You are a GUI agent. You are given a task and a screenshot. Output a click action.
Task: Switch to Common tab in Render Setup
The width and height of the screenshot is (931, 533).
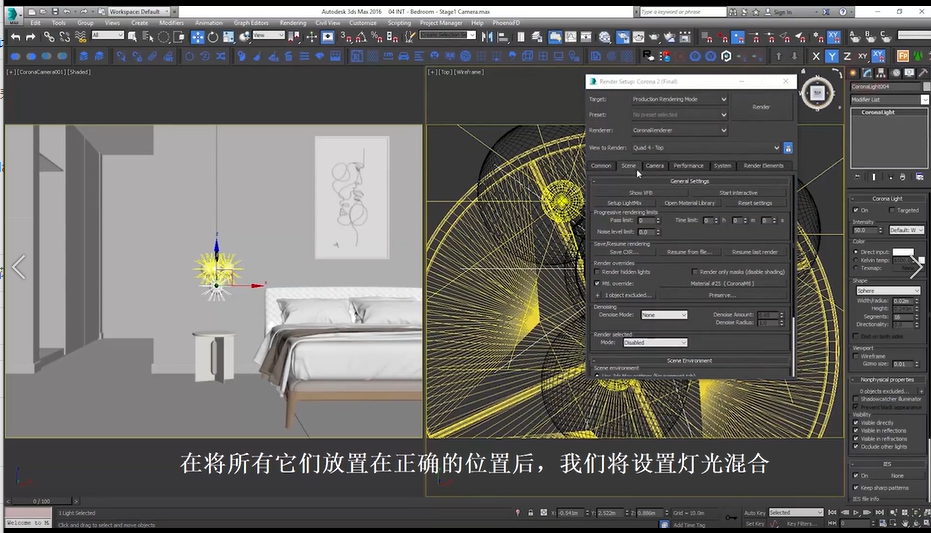click(x=601, y=166)
